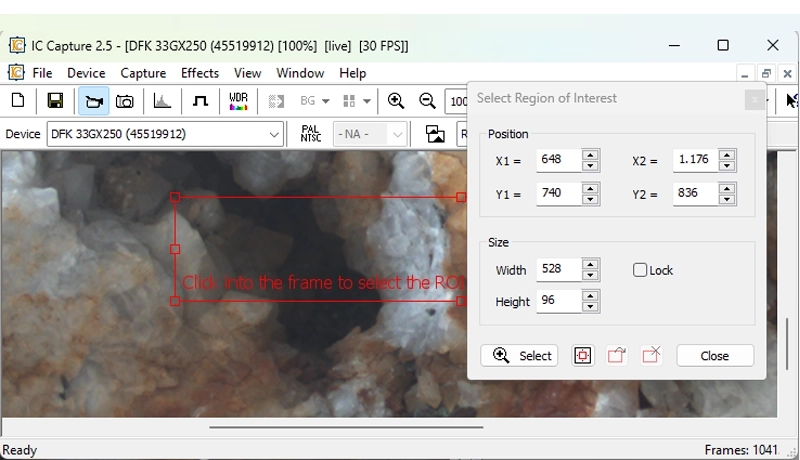Click the zoom out magnifier
Screen dimensions: 800x460
(x=427, y=101)
